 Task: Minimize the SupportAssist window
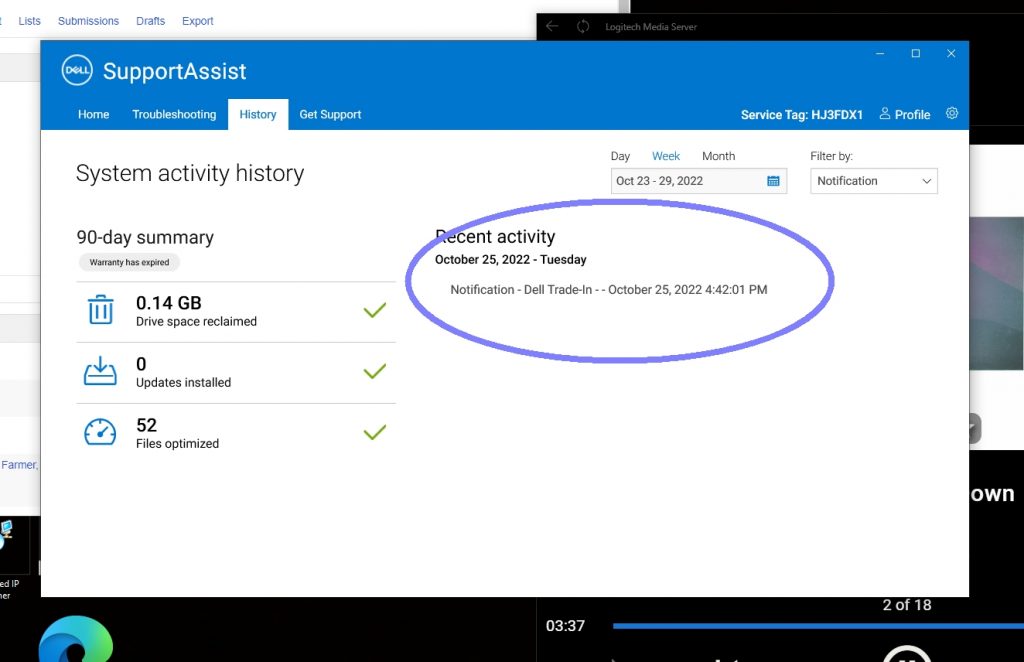click(x=880, y=54)
